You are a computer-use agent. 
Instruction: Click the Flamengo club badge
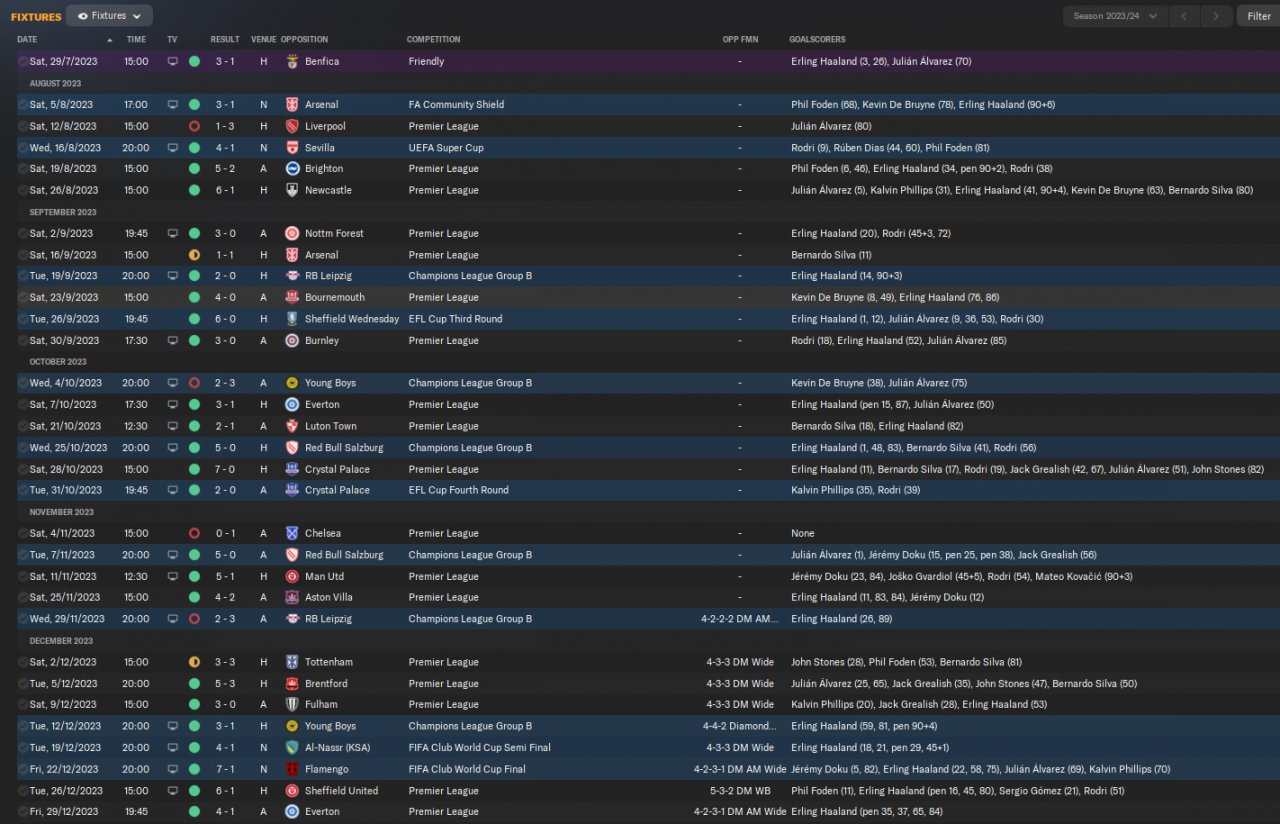[x=292, y=769]
